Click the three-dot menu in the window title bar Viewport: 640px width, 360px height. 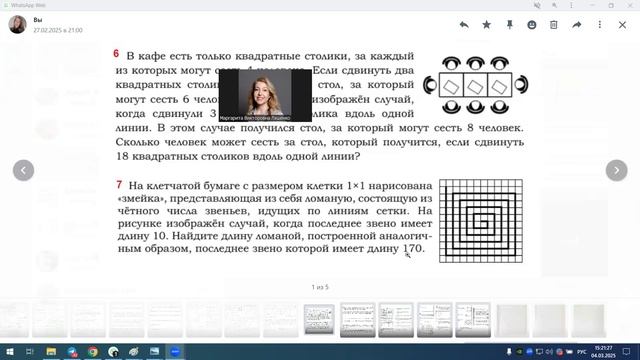(x=571, y=5)
